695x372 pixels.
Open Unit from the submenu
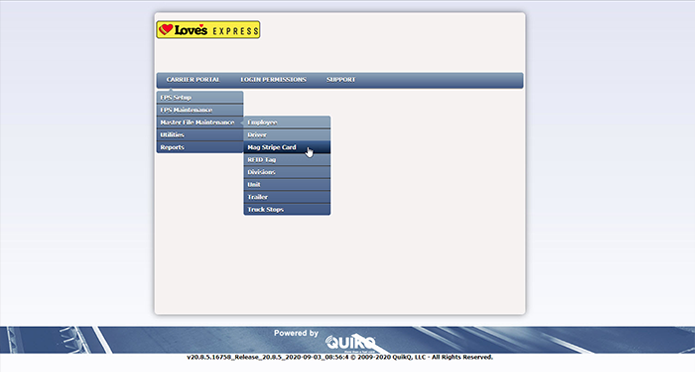pyautogui.click(x=287, y=184)
